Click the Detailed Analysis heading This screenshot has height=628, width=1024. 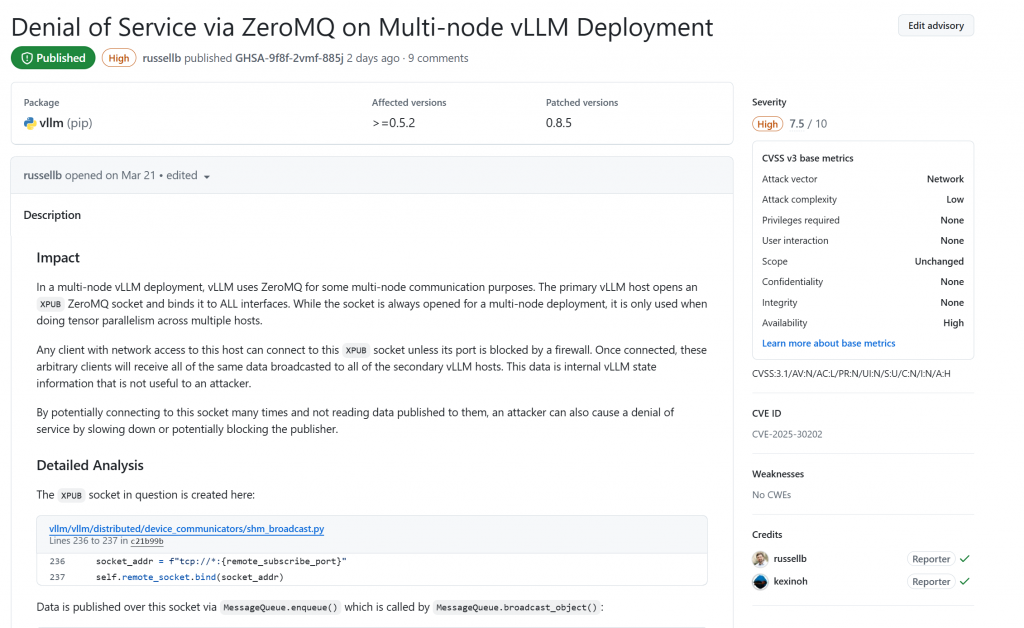90,465
